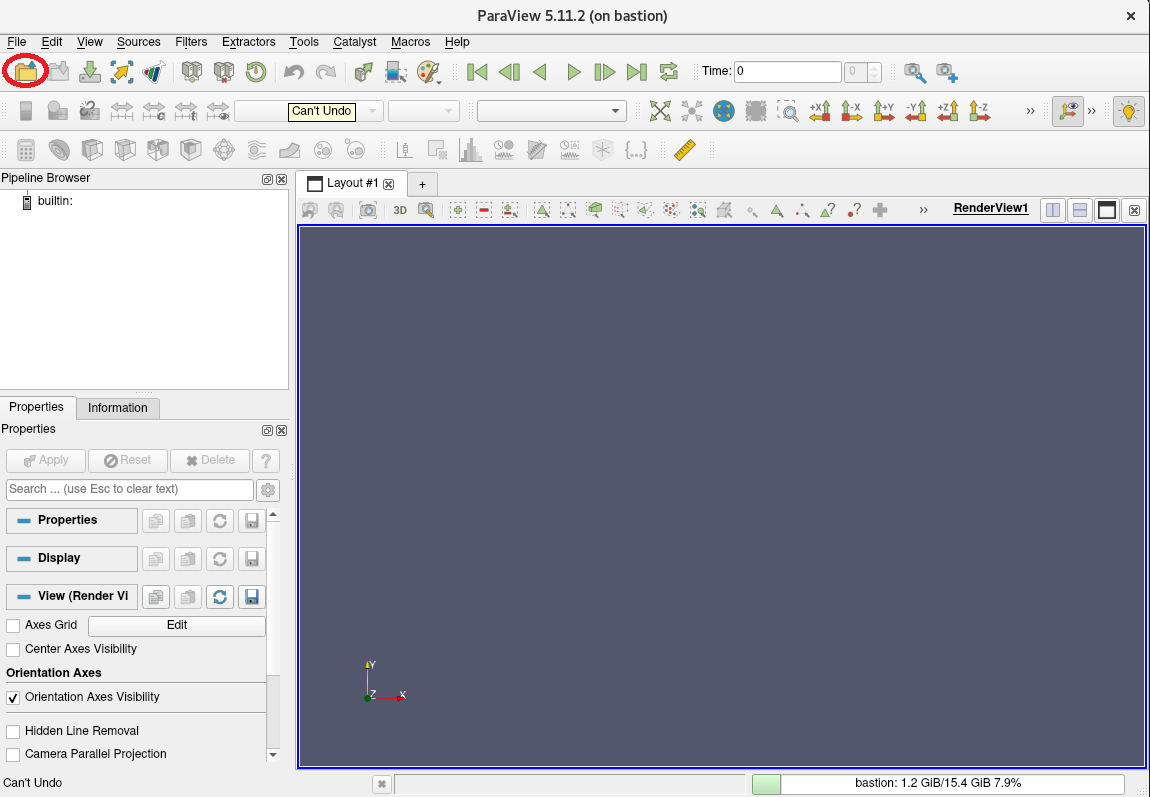Collapse the Display properties section
1150x797 pixels.
coord(72,558)
